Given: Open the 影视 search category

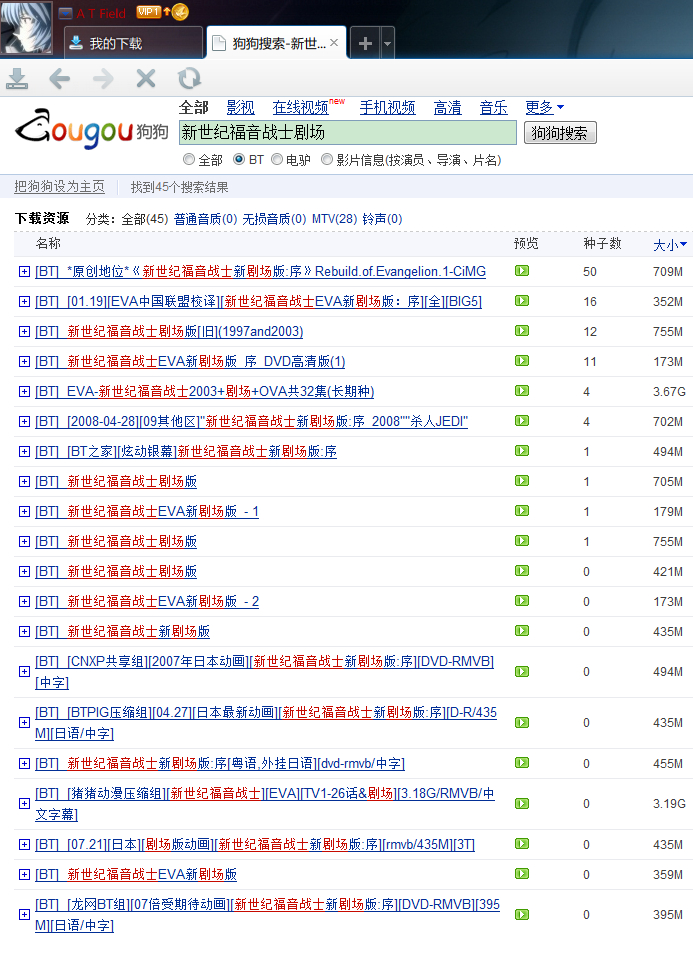Looking at the screenshot, I should 240,108.
